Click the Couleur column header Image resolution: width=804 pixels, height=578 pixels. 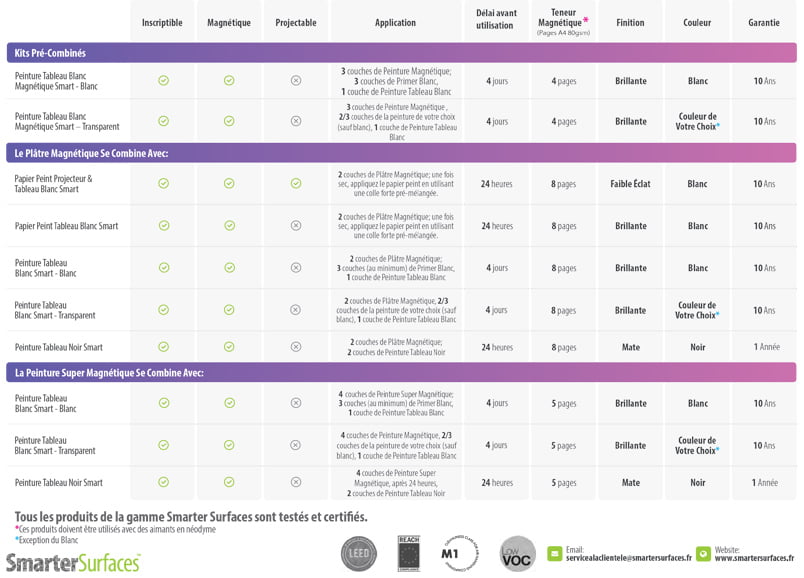point(697,22)
